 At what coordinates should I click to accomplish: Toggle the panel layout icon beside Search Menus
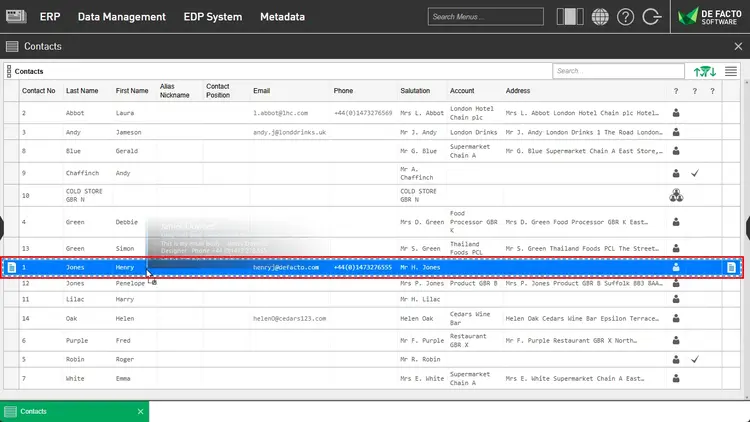570,17
